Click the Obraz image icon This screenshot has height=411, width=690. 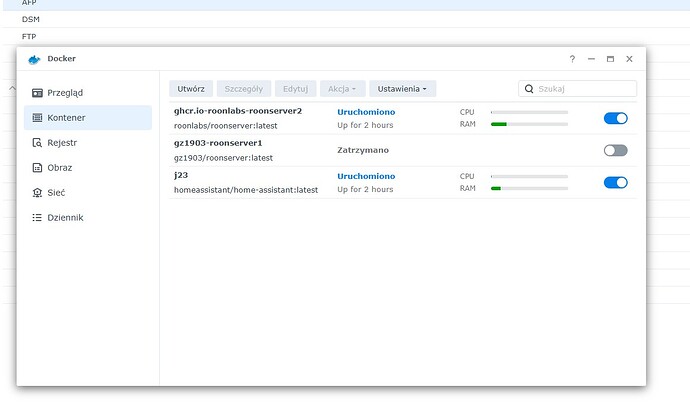coord(37,168)
